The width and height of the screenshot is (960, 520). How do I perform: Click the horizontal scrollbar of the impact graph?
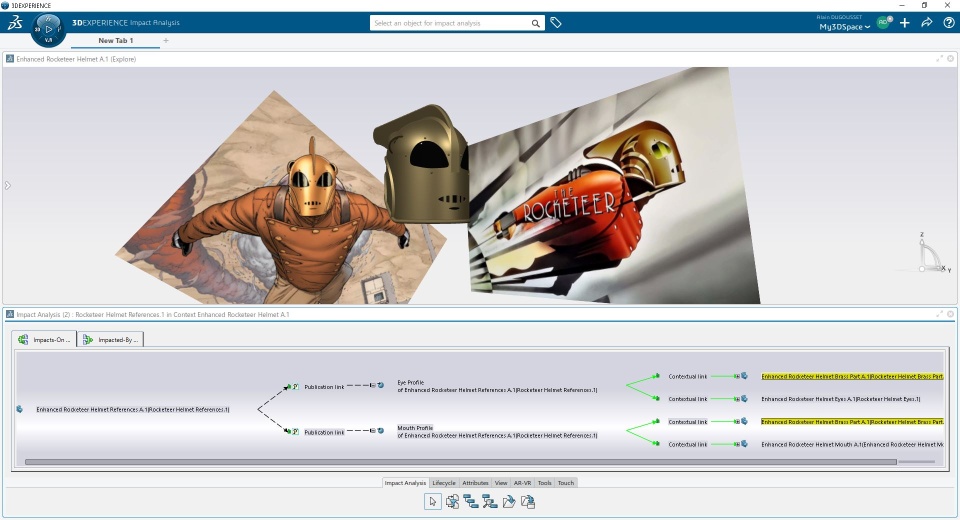coord(460,462)
